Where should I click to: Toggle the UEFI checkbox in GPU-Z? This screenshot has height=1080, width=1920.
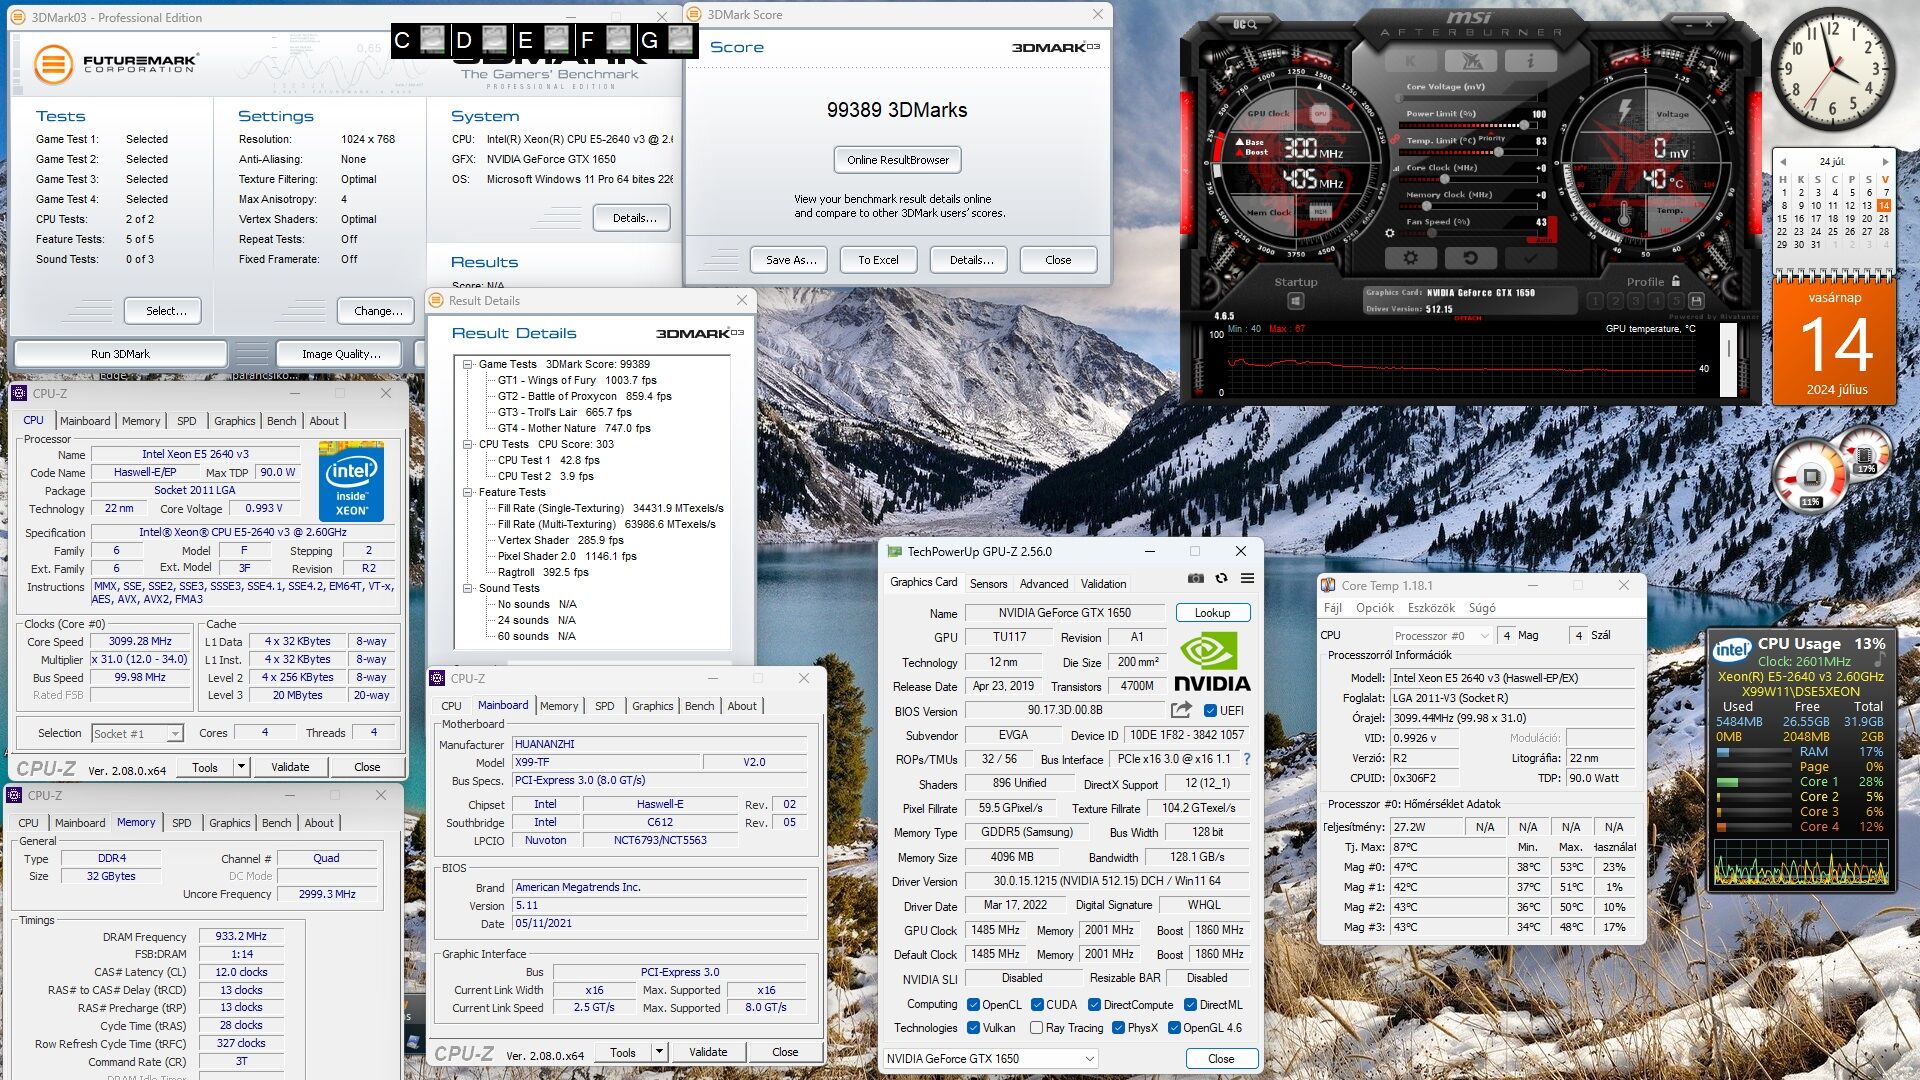pos(1210,711)
